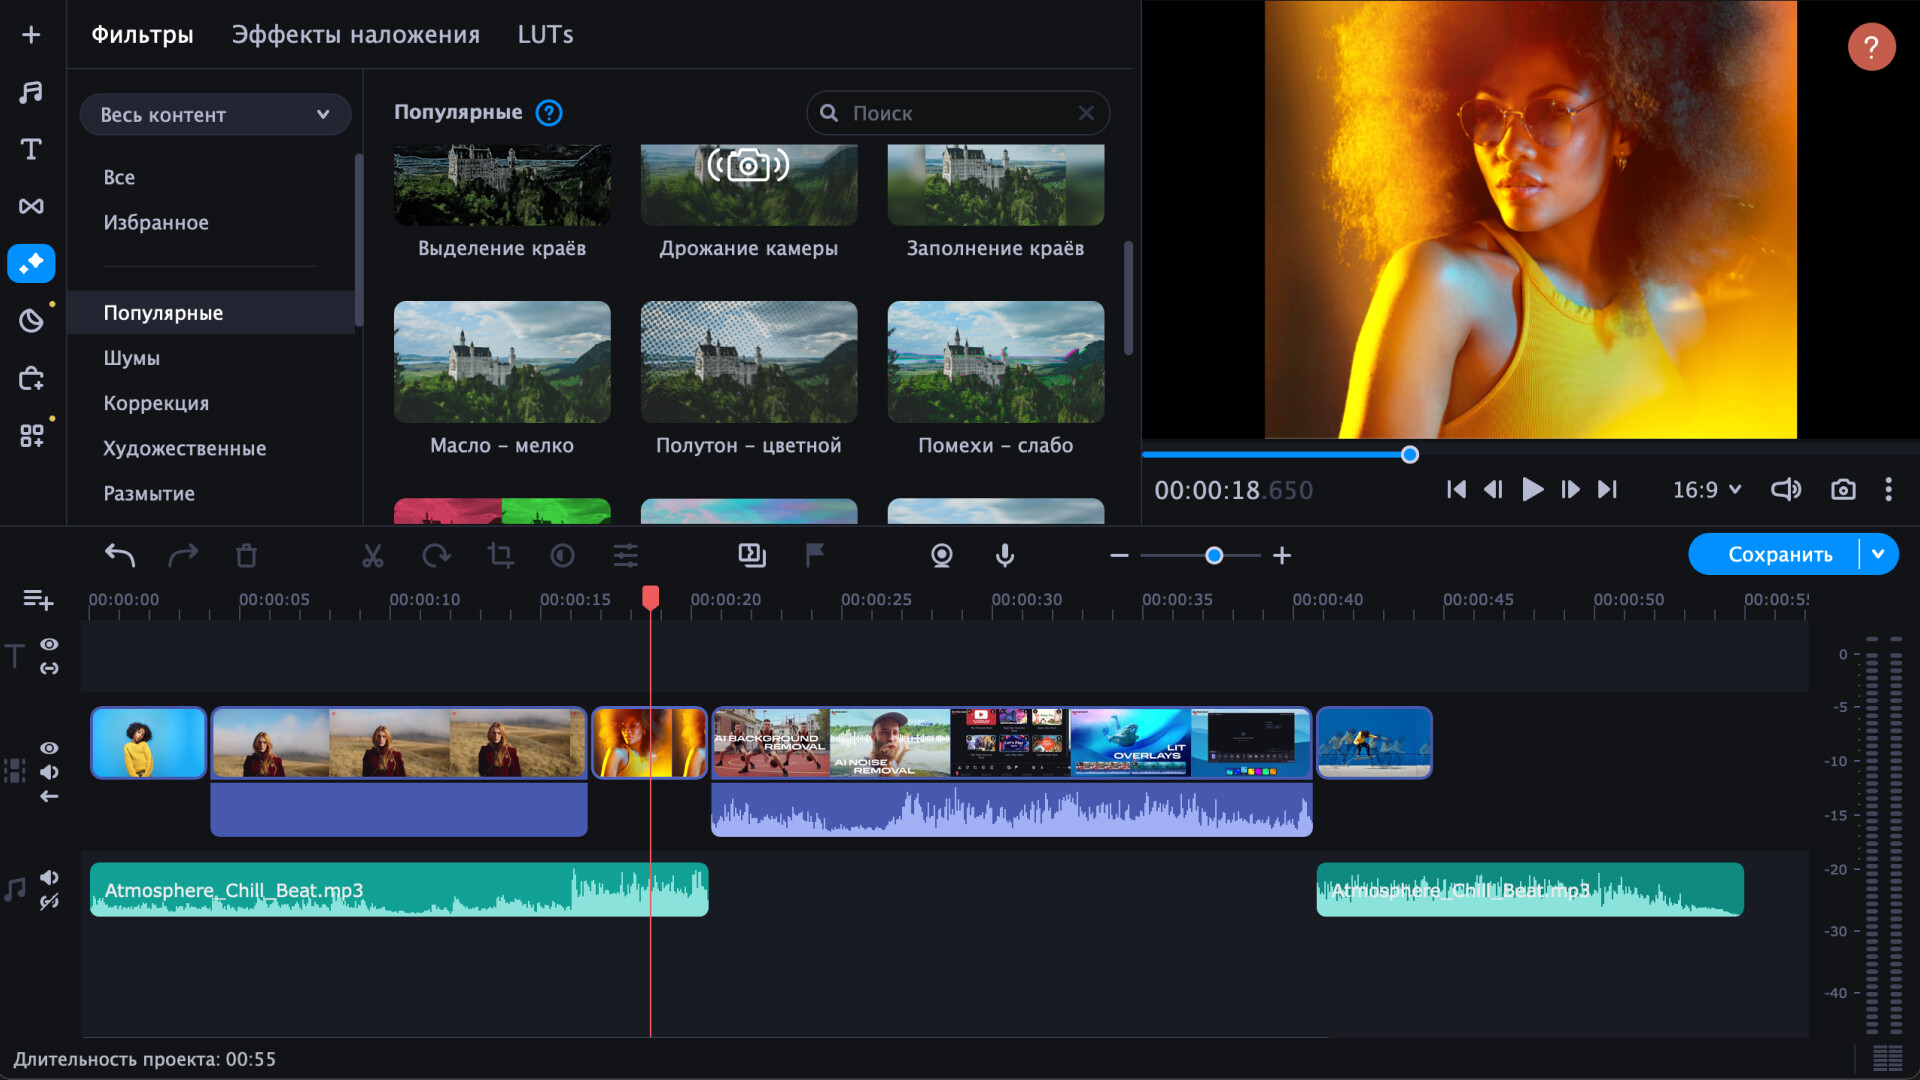Start a webcam recording
Viewport: 1920px width, 1080px height.
[x=941, y=555]
